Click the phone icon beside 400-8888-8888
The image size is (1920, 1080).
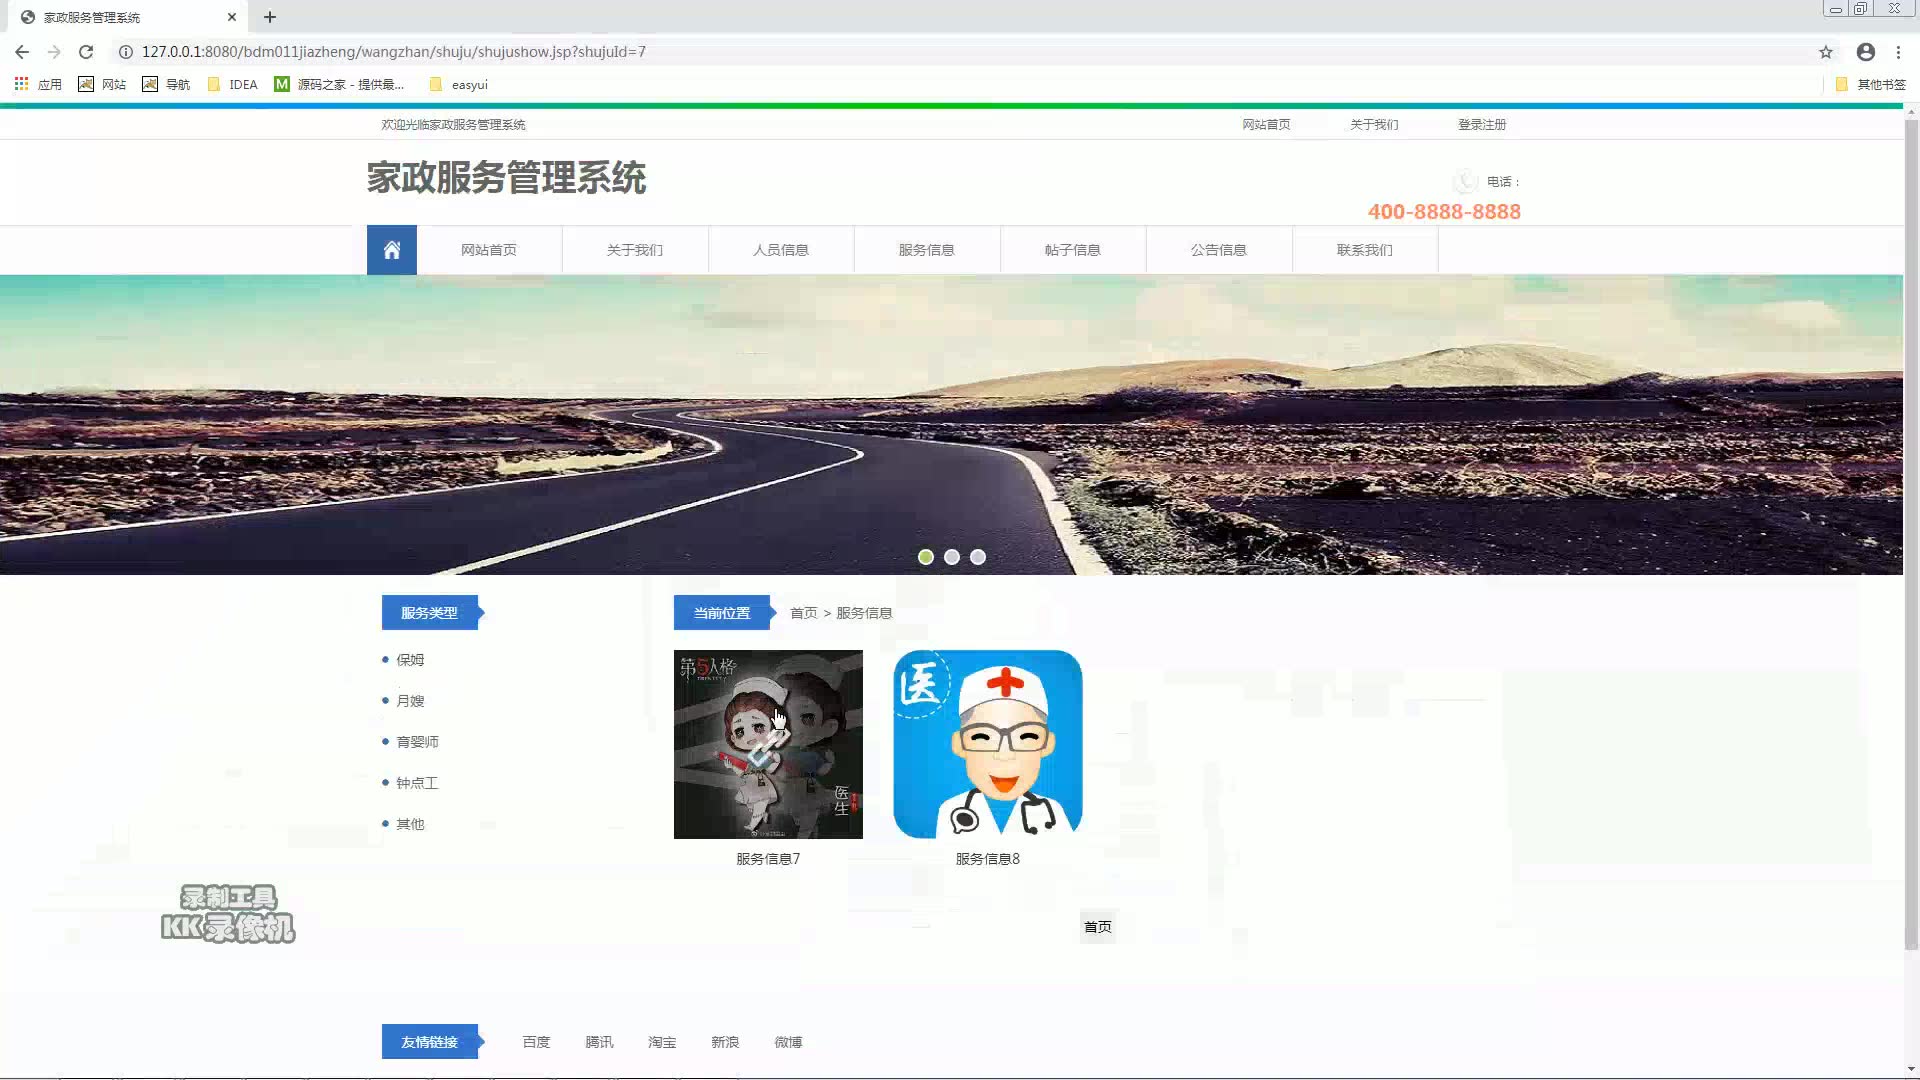click(1465, 182)
